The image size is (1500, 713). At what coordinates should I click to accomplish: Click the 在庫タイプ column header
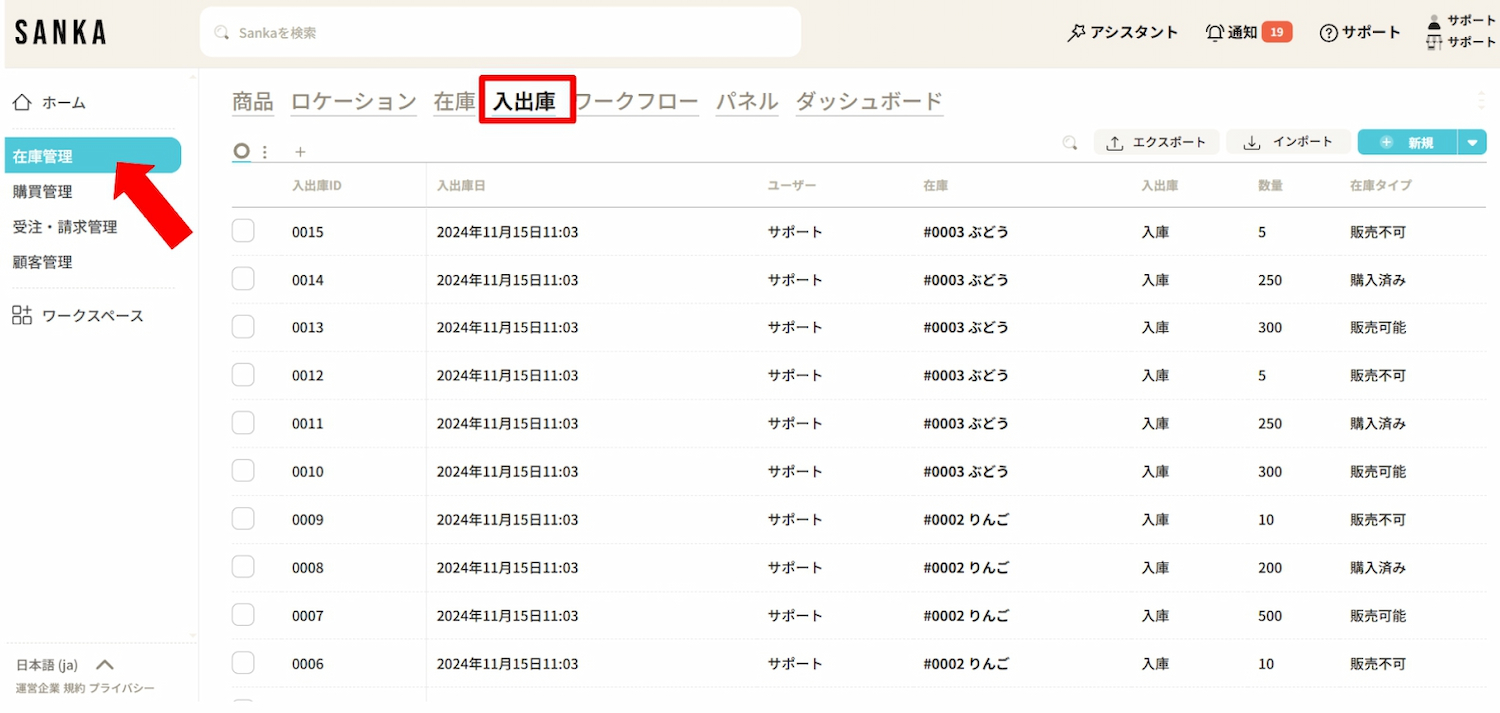tap(1380, 185)
